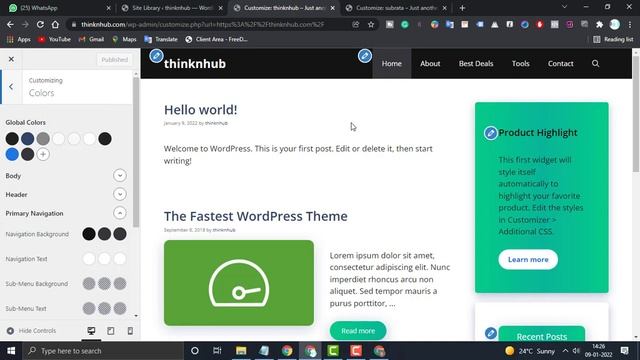The image size is (640, 360).
Task: Click the speedometer post thumbnail
Action: pyautogui.click(x=239, y=283)
